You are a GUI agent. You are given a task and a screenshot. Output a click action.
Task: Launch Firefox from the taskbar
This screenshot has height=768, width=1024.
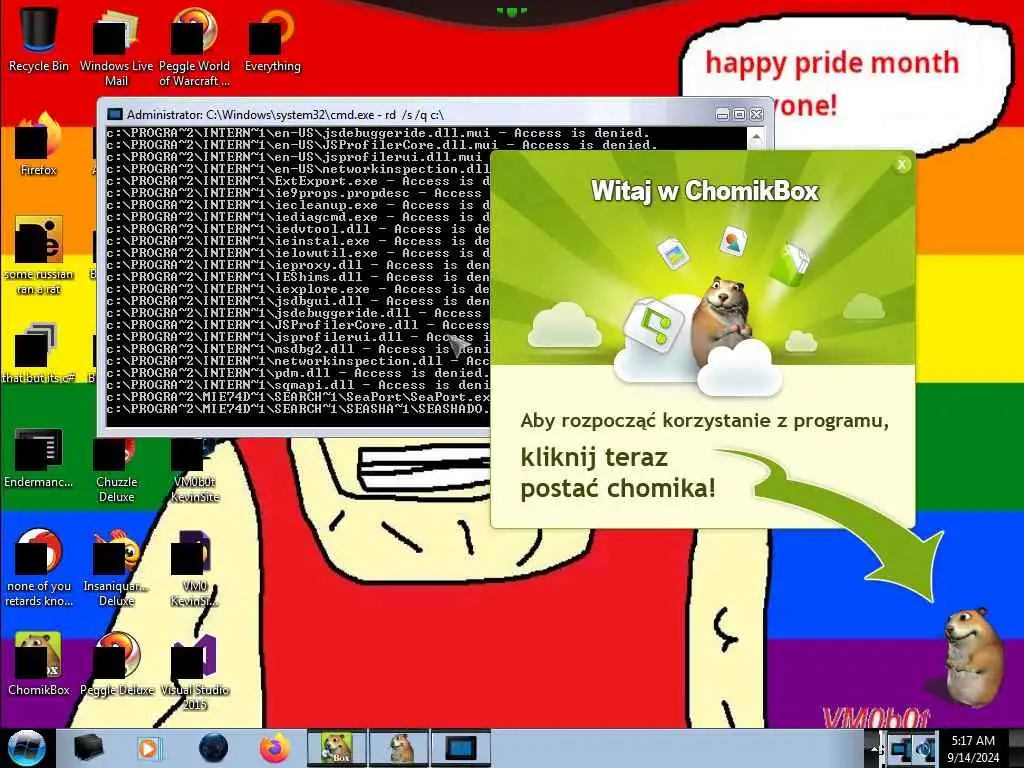click(x=274, y=748)
